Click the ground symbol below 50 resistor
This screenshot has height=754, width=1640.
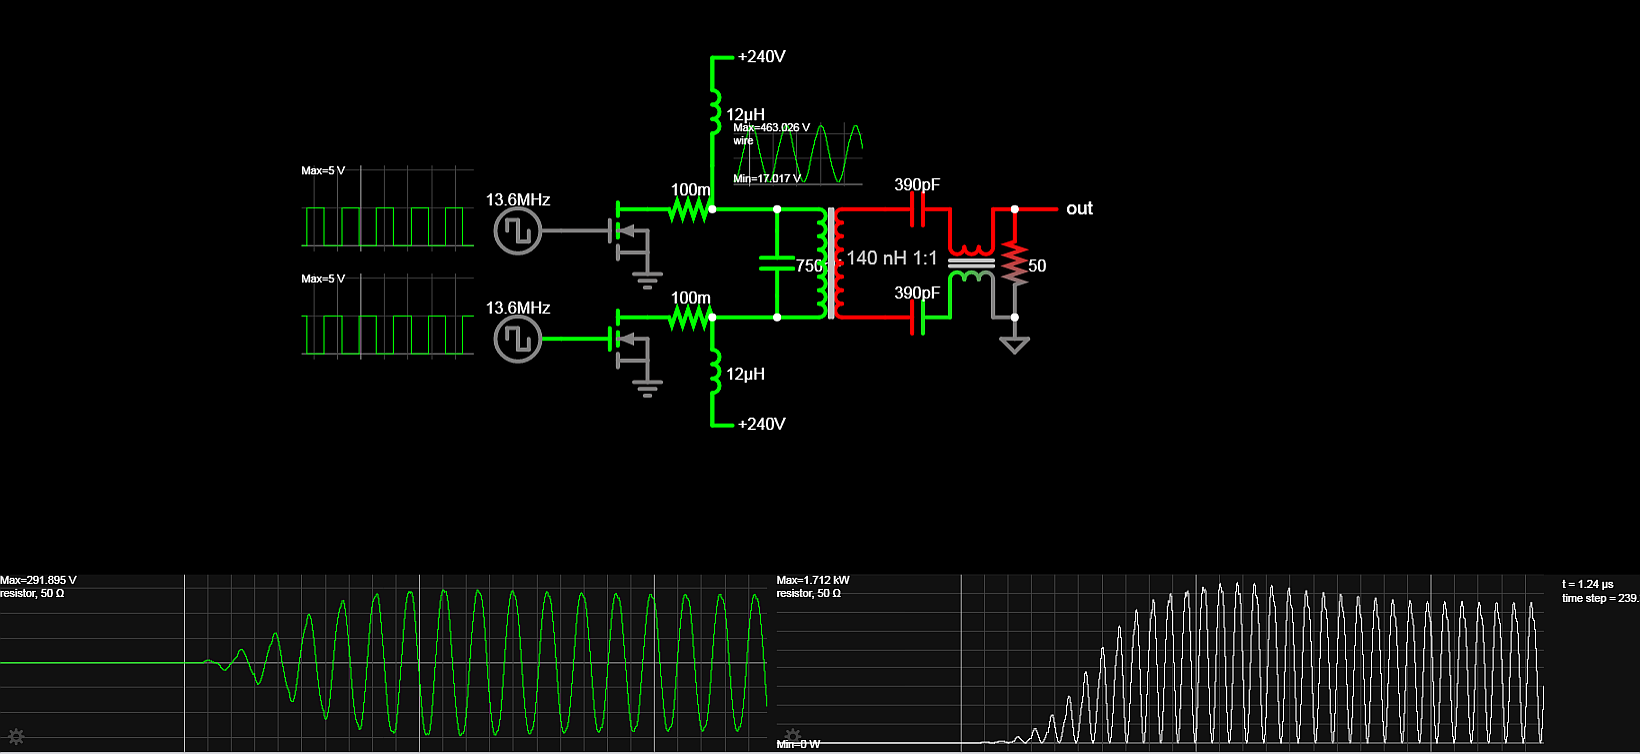tap(1015, 343)
